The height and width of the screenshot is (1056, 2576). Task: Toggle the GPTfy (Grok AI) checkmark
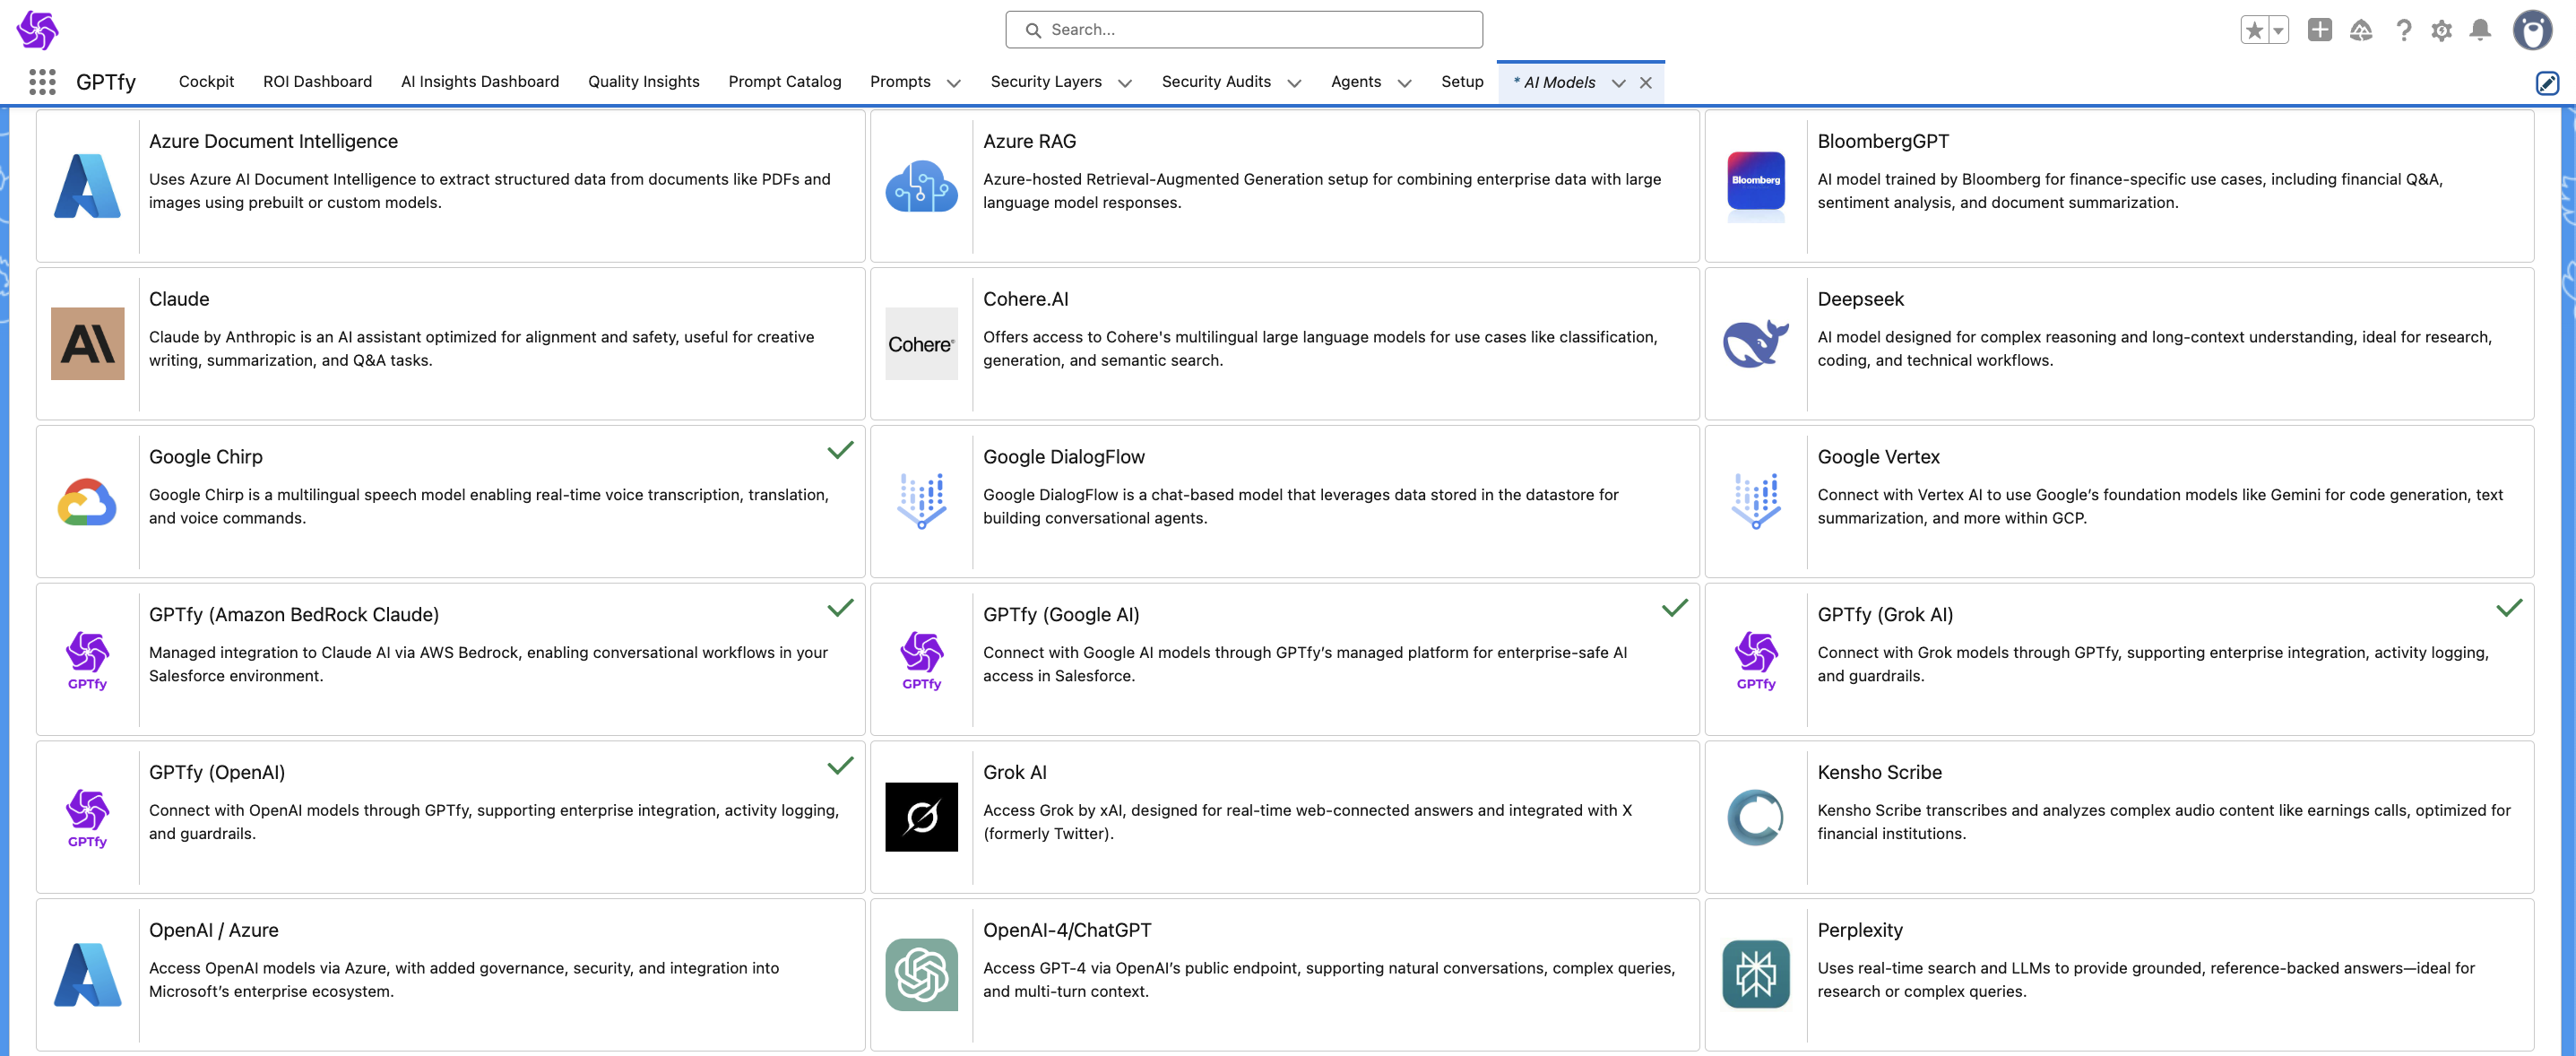[2508, 608]
